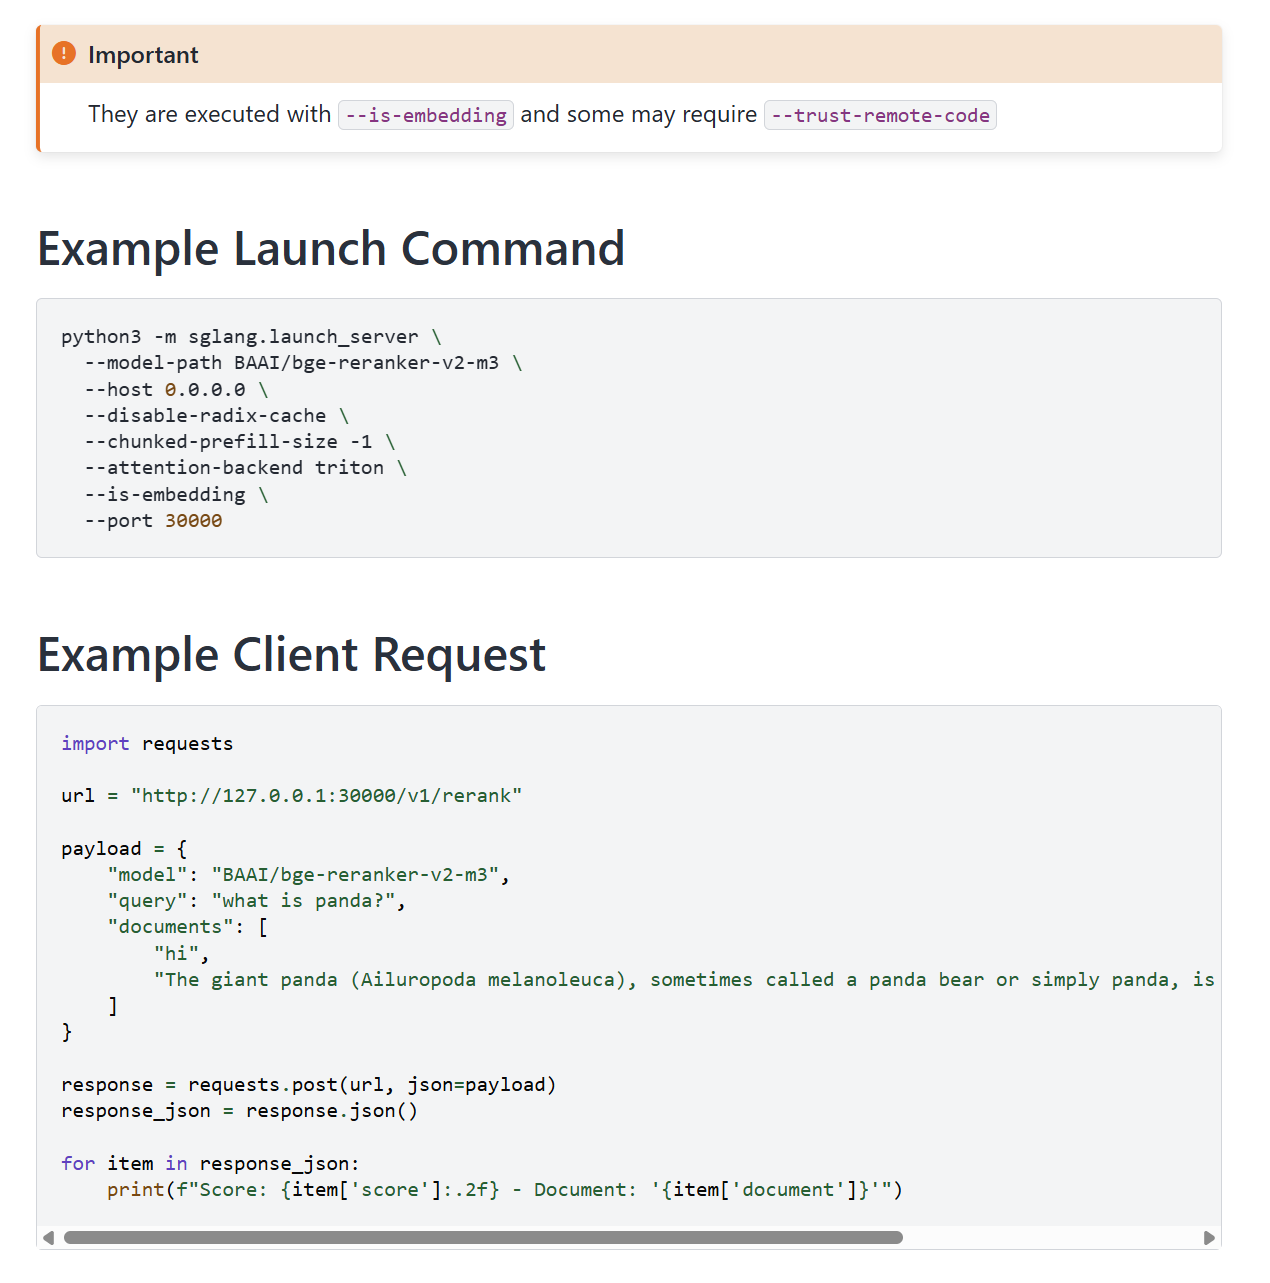Click the import requests line
This screenshot has width=1270, height=1283.
tap(147, 744)
